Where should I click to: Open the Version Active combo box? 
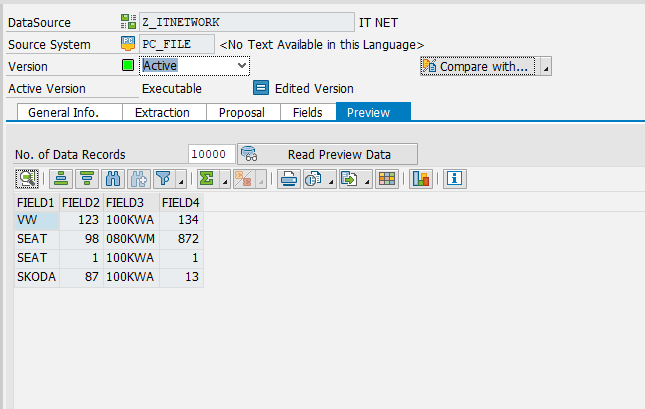[194, 66]
